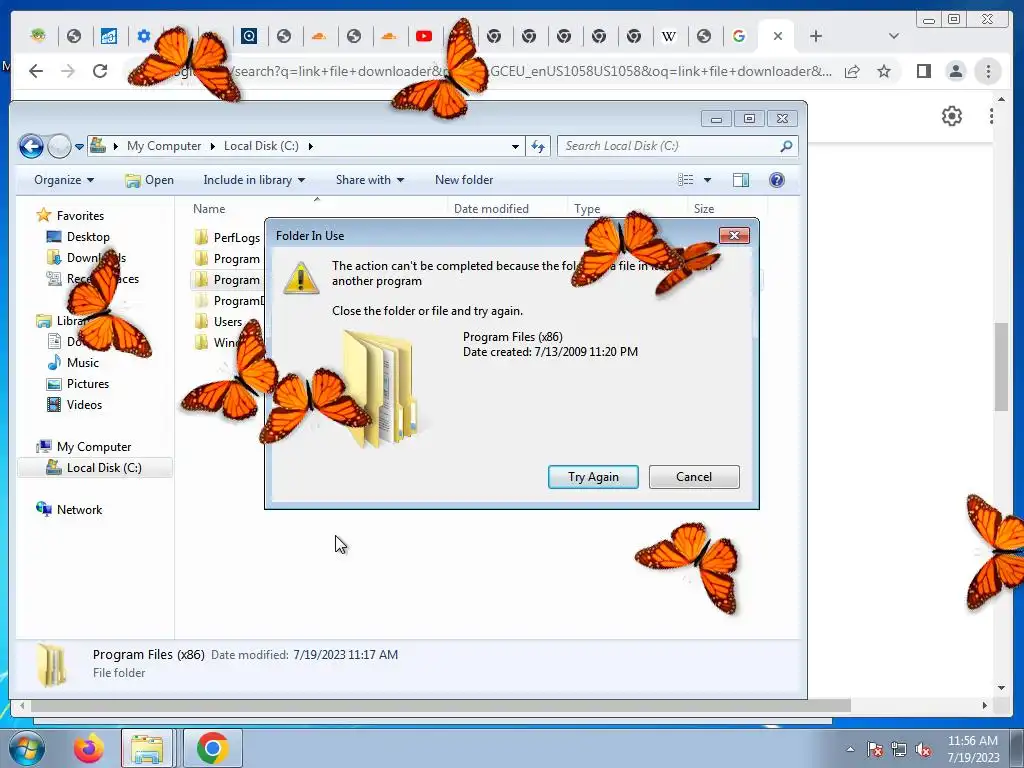Click muted volume tray icon
The width and height of the screenshot is (1024, 768).
pos(923,750)
